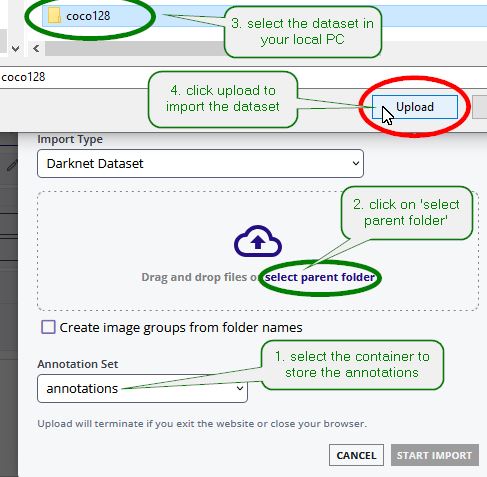Image resolution: width=487 pixels, height=477 pixels.
Task: Open the Annotation Set dropdown showing annotations
Action: 142,388
